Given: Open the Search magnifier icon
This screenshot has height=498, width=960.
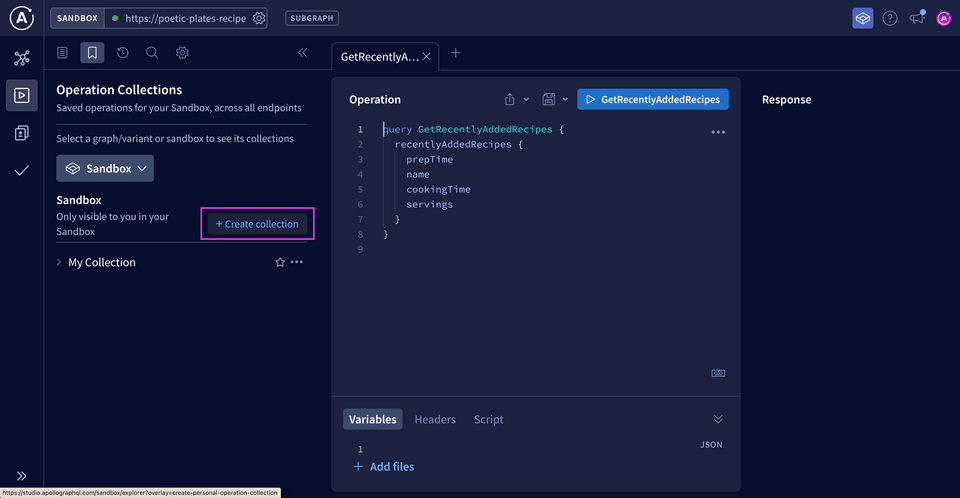Looking at the screenshot, I should [x=152, y=53].
